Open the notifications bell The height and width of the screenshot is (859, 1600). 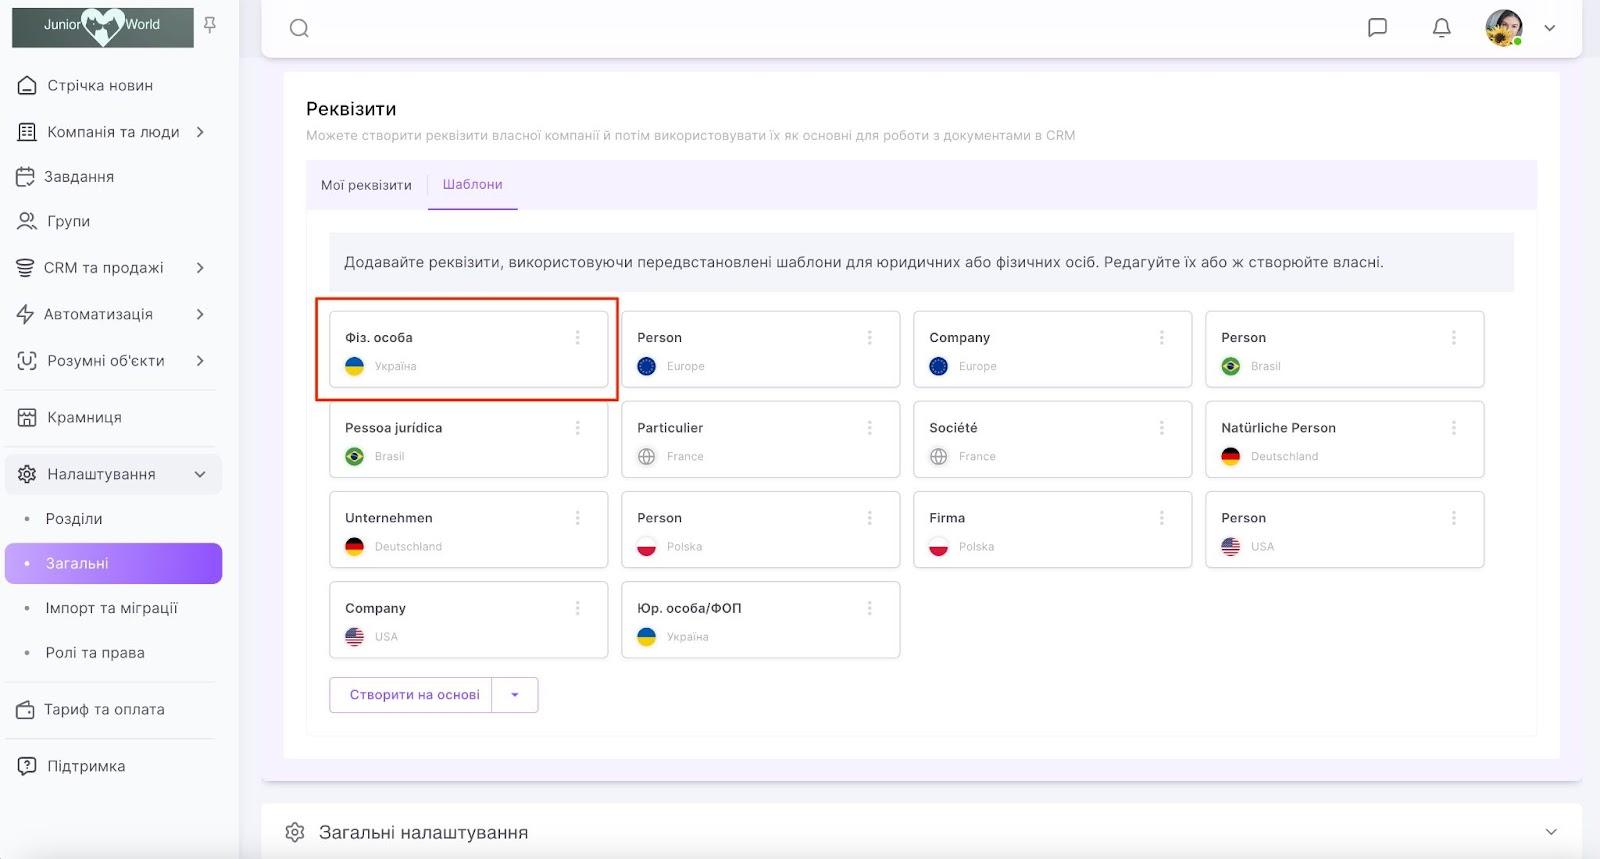1441,28
